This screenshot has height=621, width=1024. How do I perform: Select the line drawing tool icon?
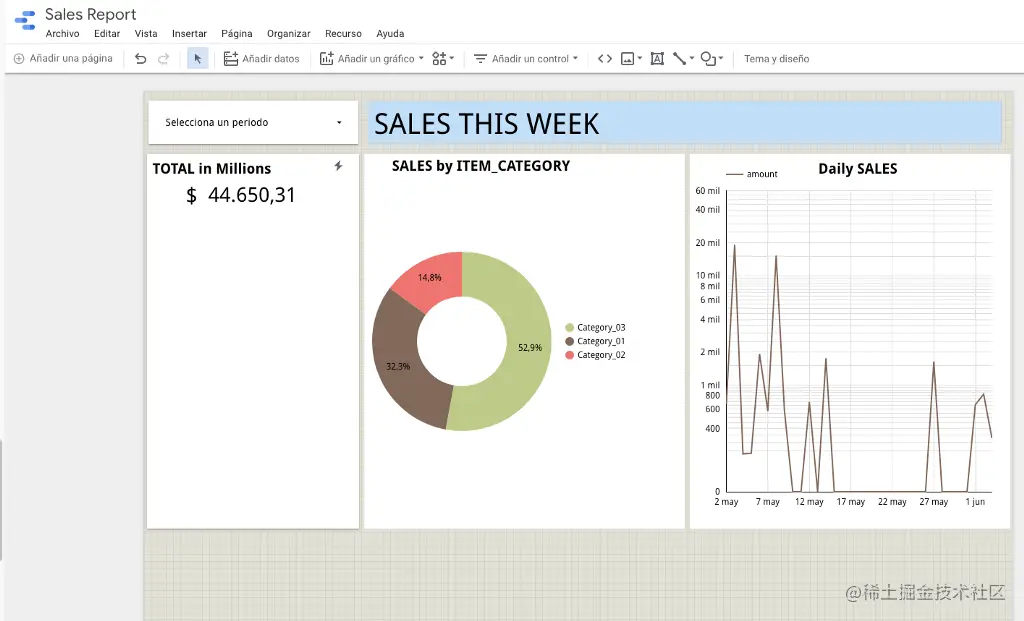coord(679,59)
